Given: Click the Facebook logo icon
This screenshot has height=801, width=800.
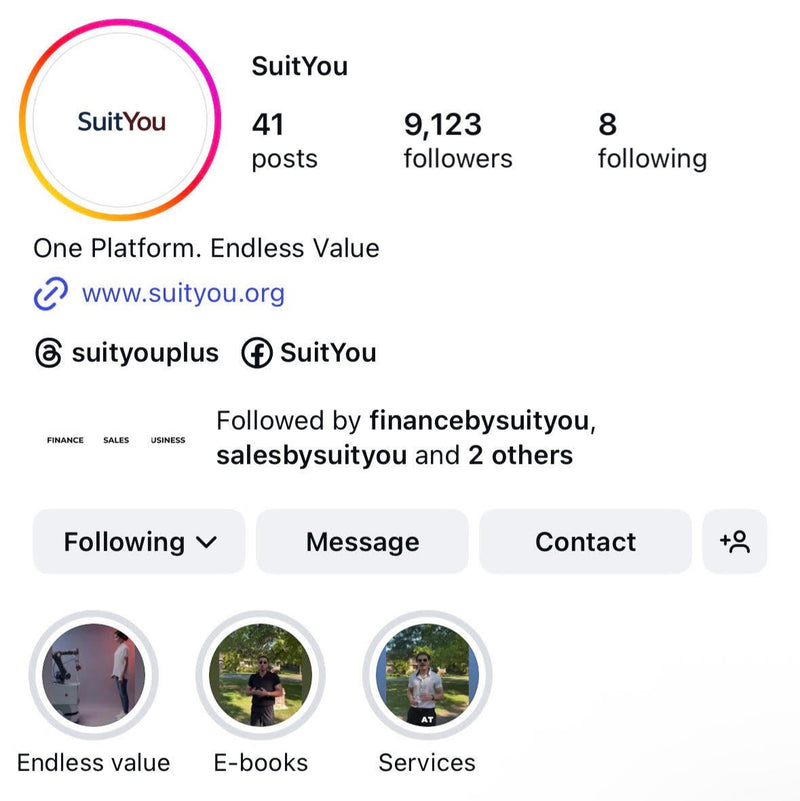Looking at the screenshot, I should (257, 353).
